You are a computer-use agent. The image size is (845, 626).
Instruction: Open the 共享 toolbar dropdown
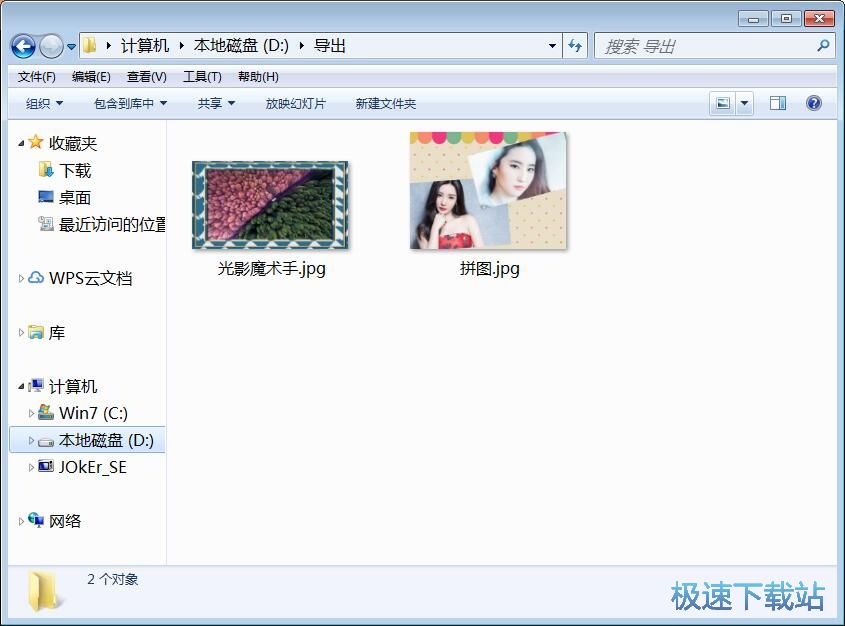(x=216, y=103)
